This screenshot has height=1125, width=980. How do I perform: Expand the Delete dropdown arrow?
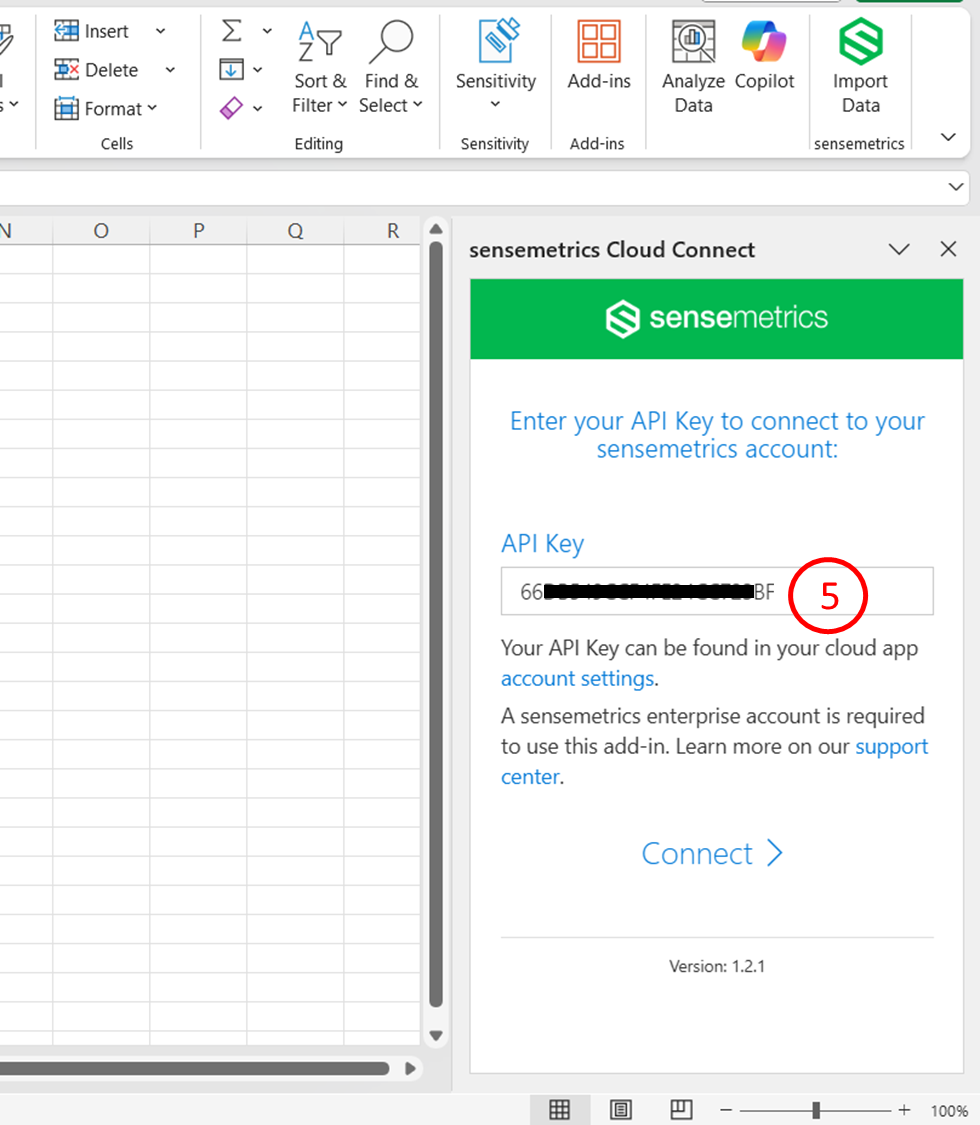pyautogui.click(x=170, y=70)
